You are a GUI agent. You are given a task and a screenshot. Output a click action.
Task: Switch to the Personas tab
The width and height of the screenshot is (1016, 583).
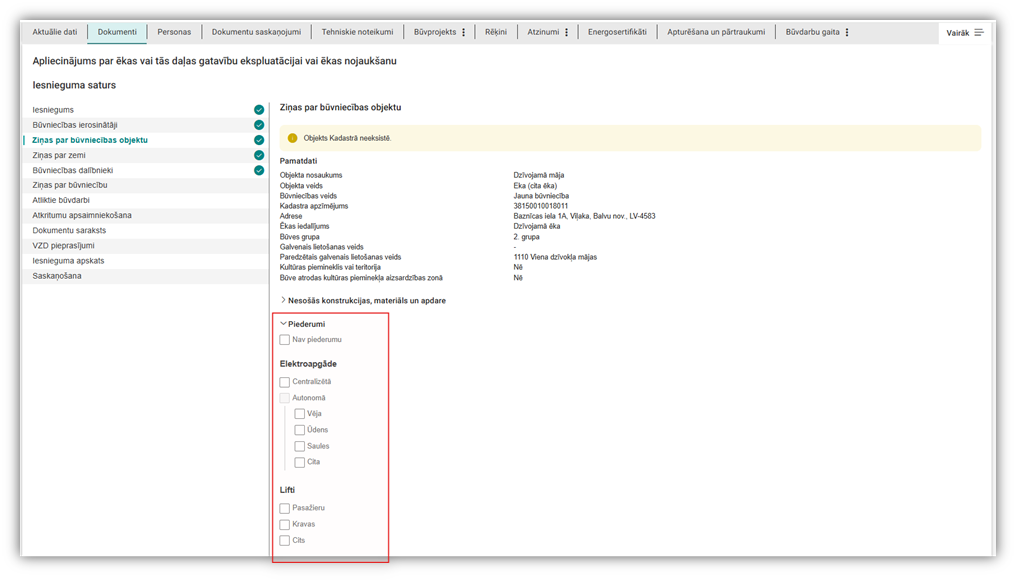click(174, 32)
